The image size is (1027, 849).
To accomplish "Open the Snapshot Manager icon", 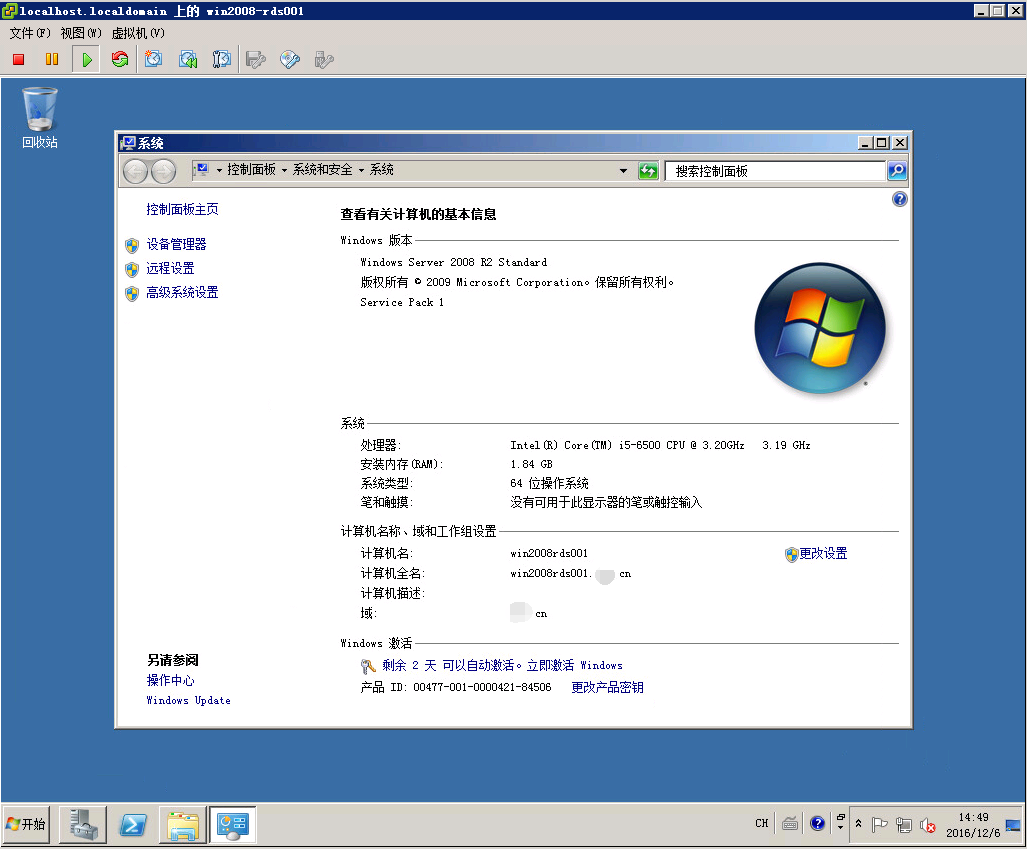I will click(x=222, y=60).
